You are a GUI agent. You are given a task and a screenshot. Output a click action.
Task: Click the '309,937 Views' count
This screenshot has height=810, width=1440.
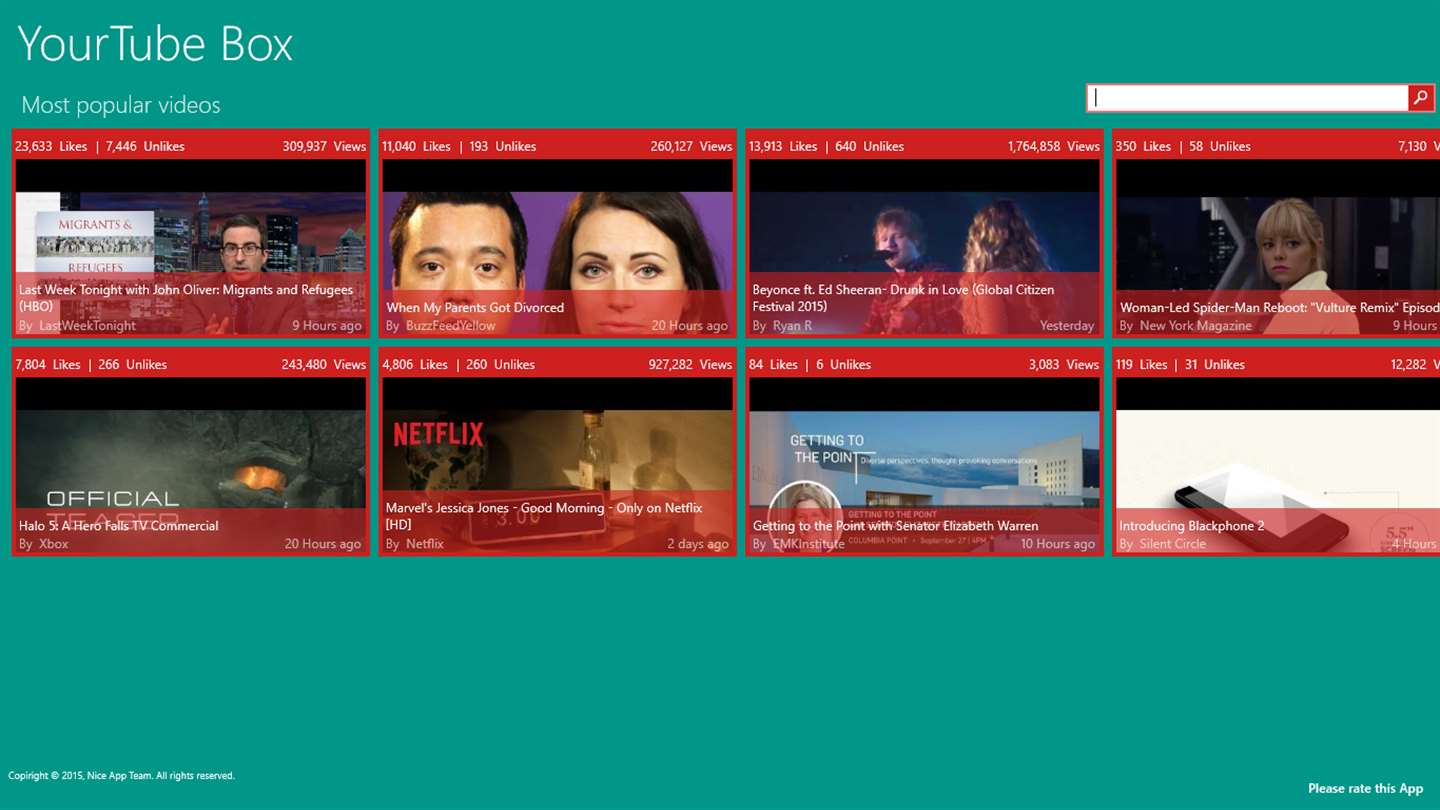[x=324, y=146]
